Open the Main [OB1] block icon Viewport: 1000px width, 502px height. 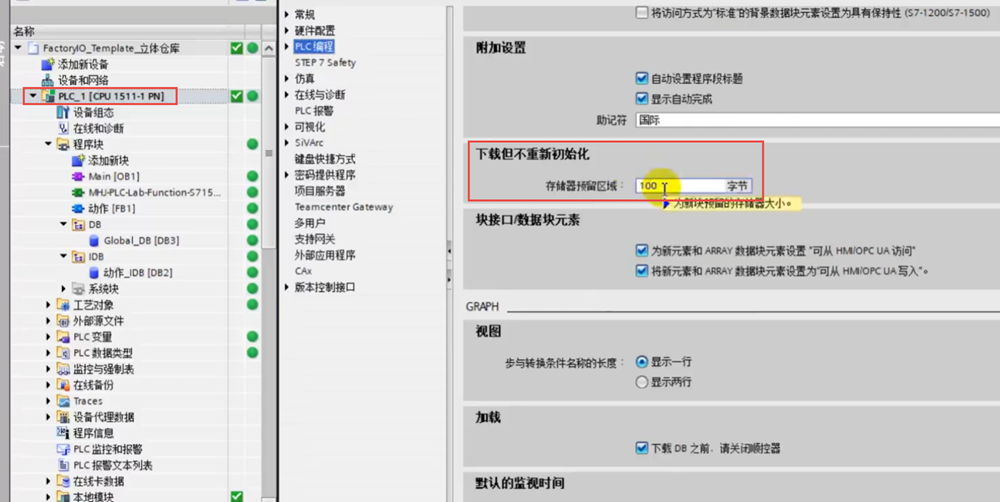78,176
